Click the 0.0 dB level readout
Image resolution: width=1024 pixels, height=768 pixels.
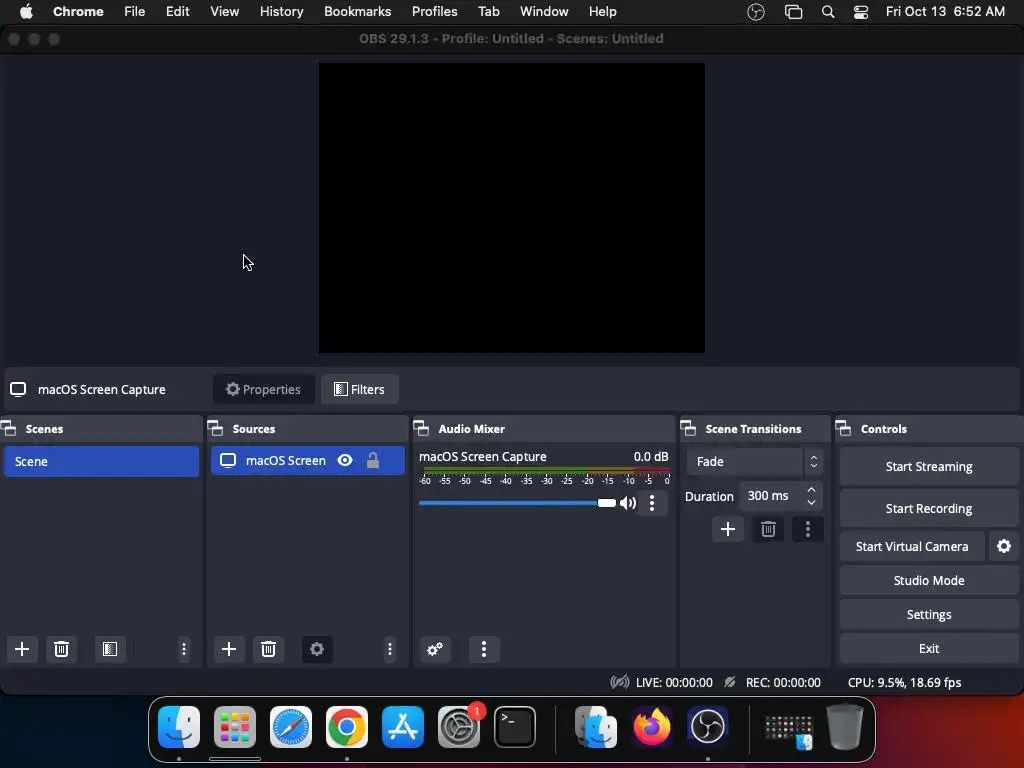pyautogui.click(x=650, y=456)
